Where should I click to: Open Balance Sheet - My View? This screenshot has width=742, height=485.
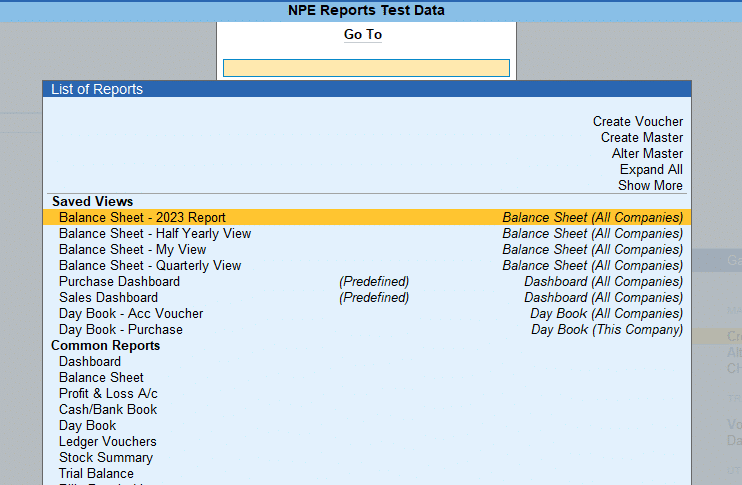[367, 250]
